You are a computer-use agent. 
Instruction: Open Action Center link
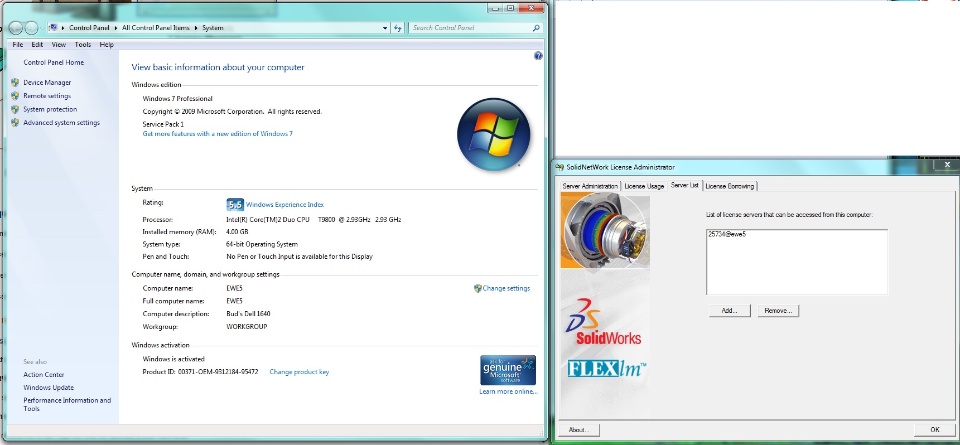[43, 375]
